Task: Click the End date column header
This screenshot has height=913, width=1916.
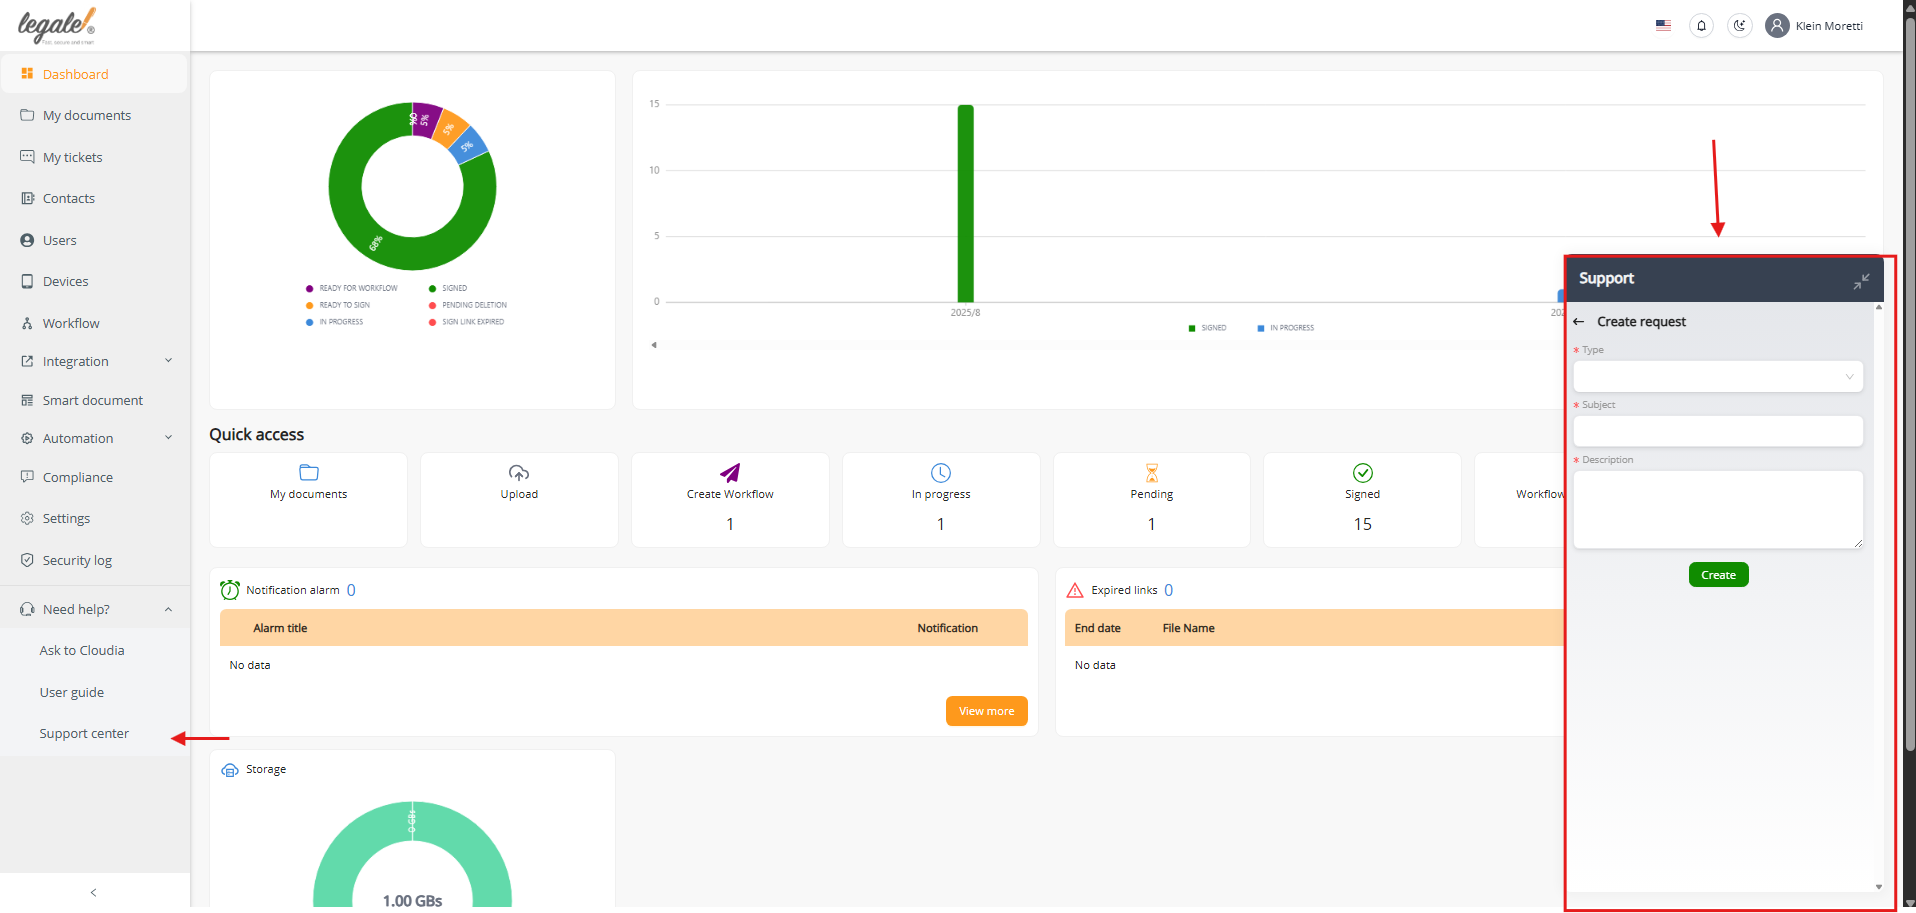Action: [x=1098, y=628]
